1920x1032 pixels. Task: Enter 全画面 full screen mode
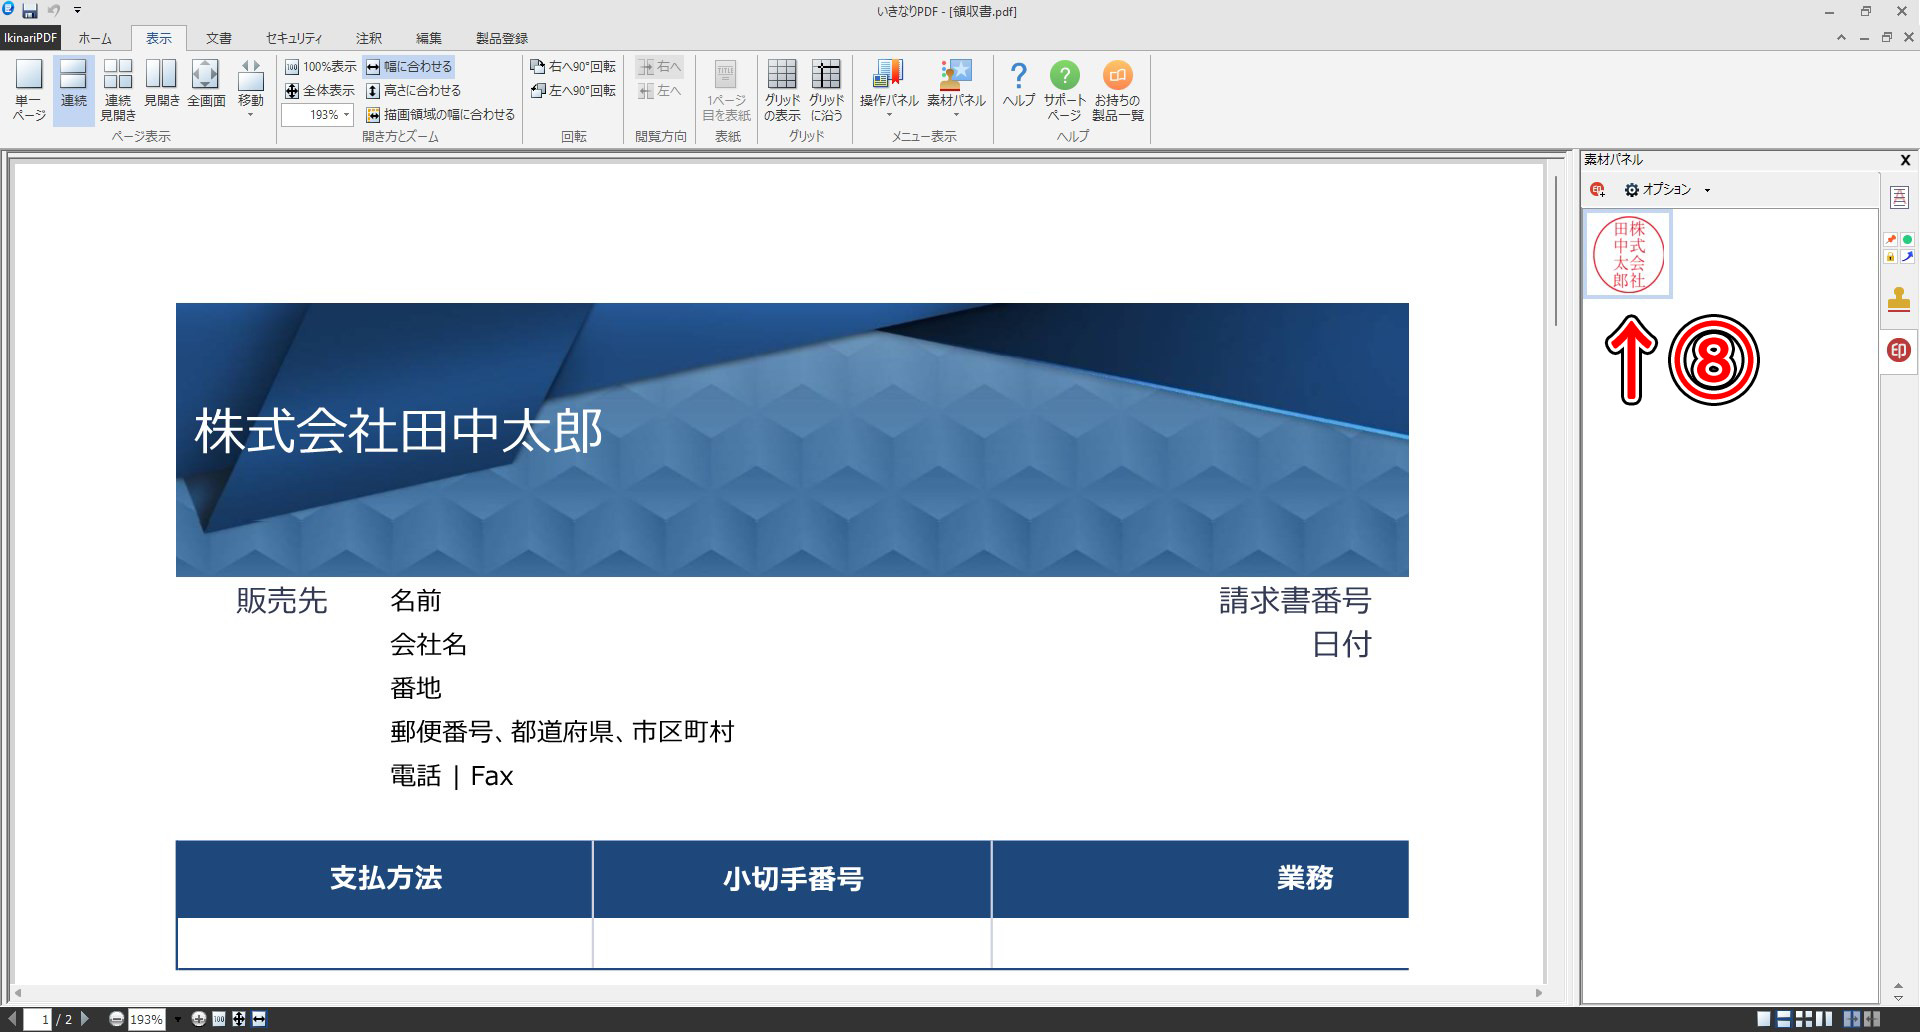point(206,84)
